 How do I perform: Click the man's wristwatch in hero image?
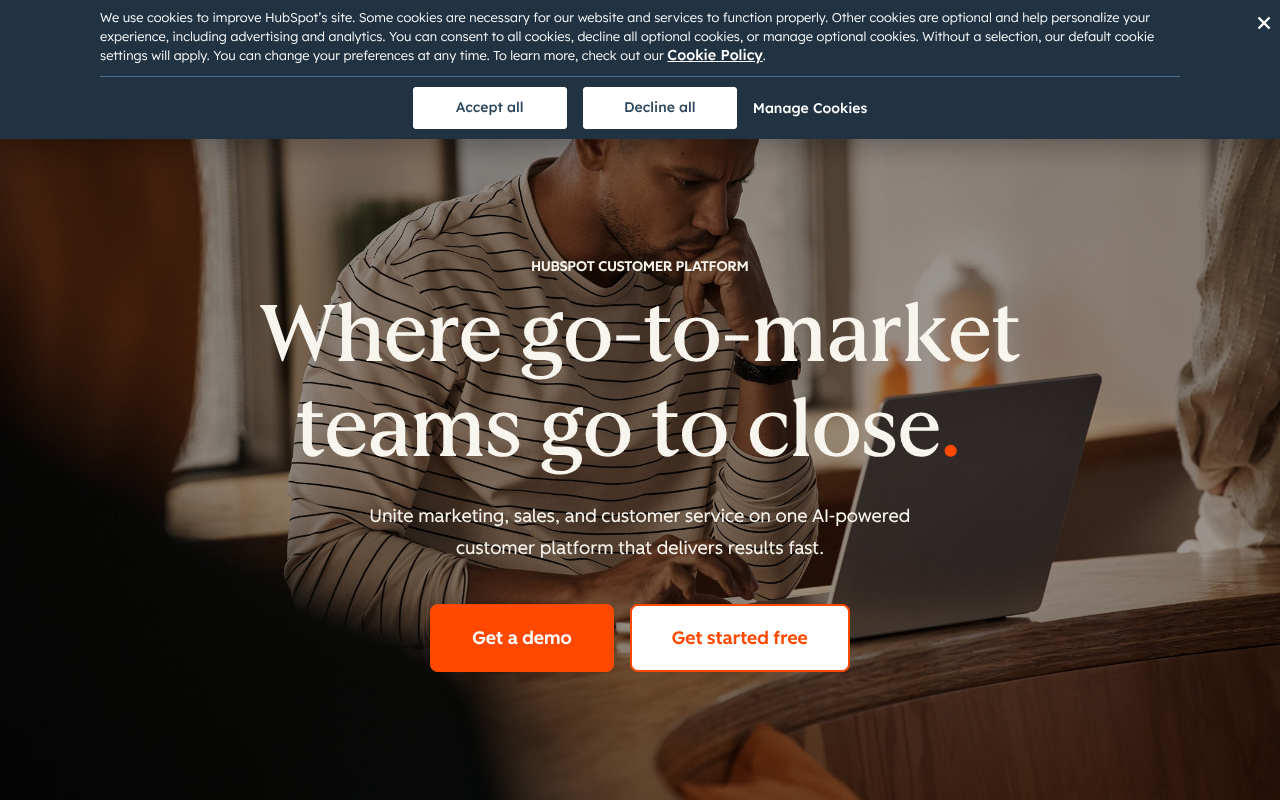pos(766,368)
